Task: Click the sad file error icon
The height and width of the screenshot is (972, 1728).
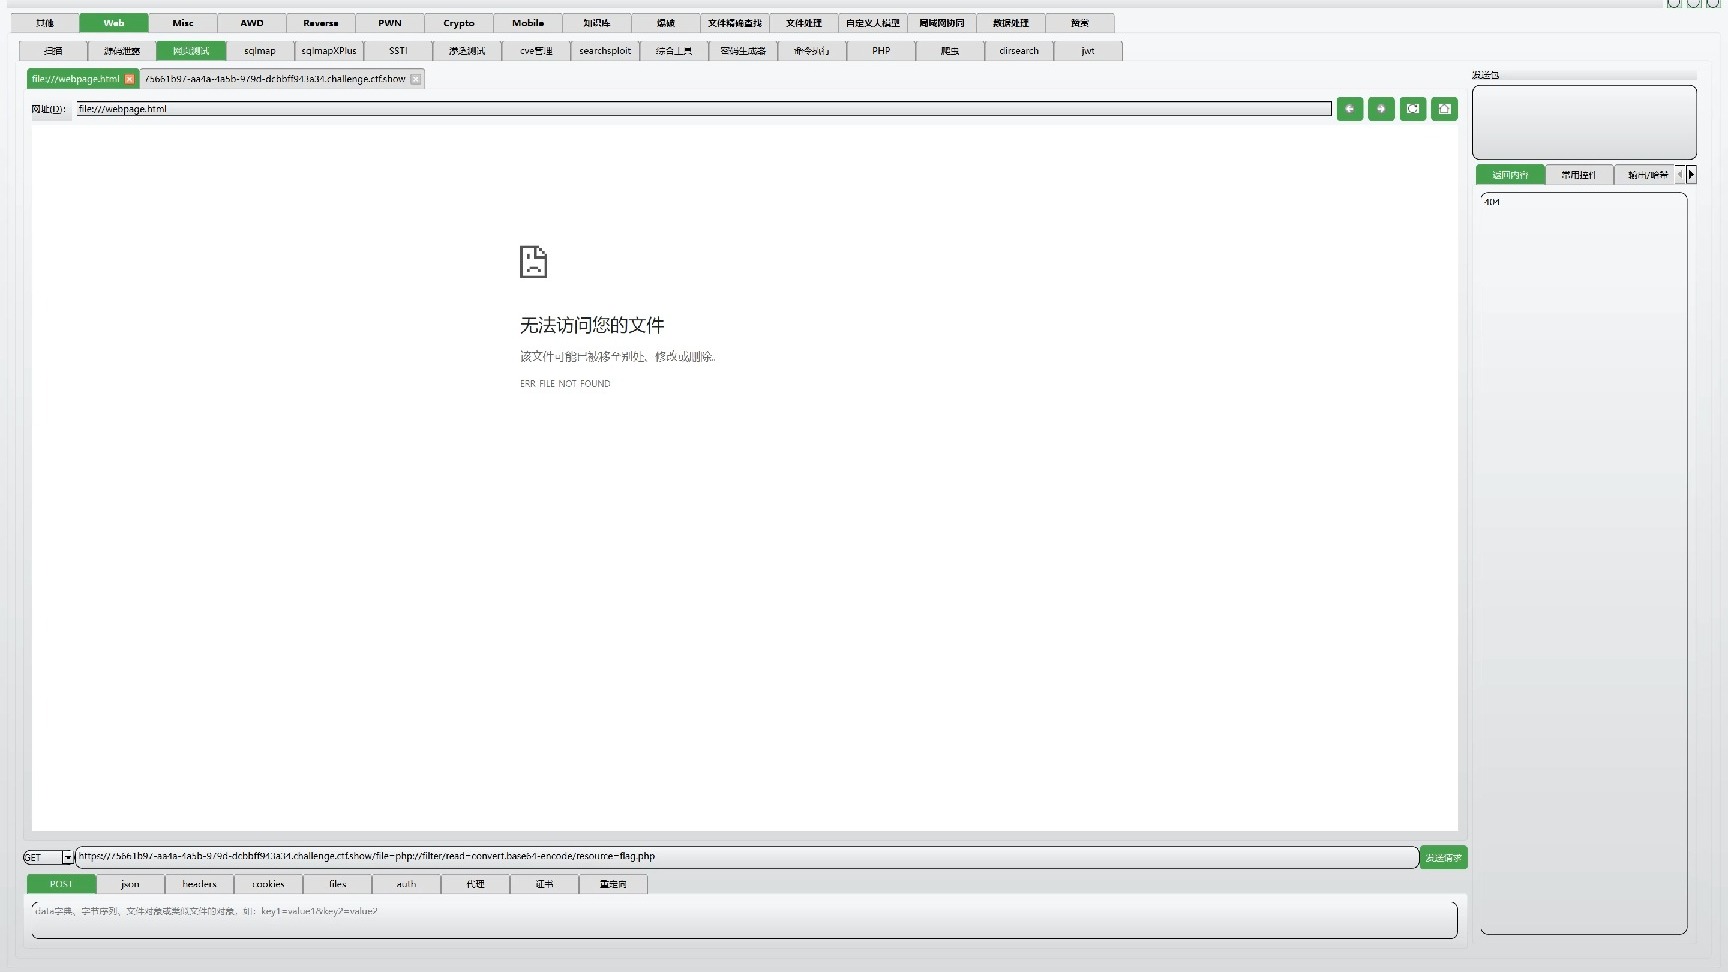Action: tap(533, 262)
